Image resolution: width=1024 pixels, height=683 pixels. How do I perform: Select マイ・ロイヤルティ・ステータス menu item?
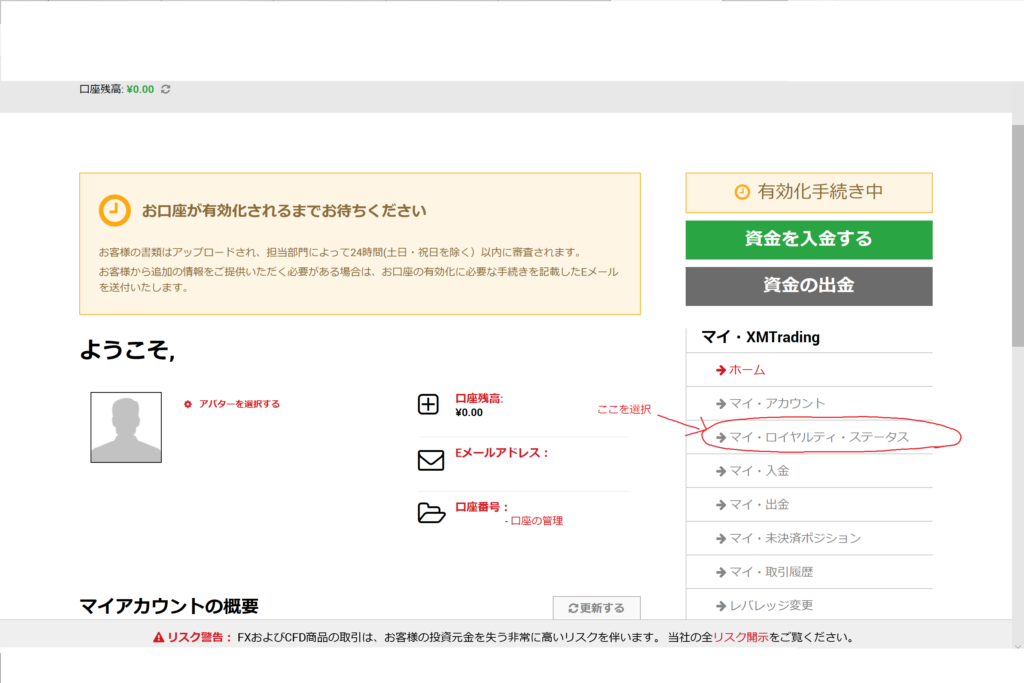pos(818,437)
